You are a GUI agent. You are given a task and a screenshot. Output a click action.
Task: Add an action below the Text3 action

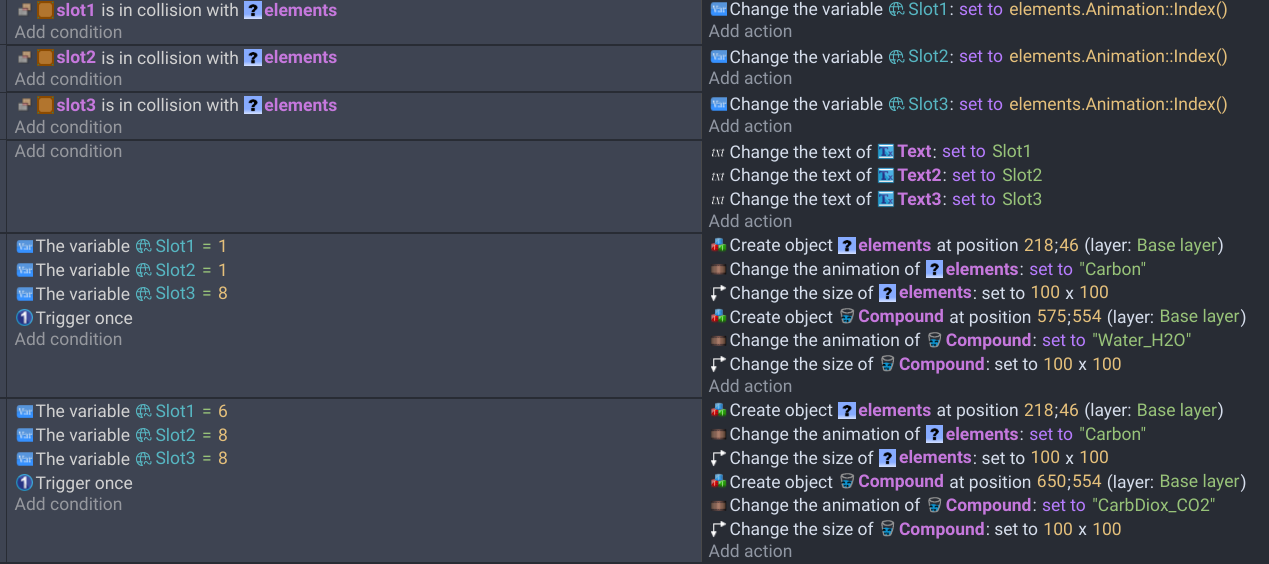(x=750, y=221)
